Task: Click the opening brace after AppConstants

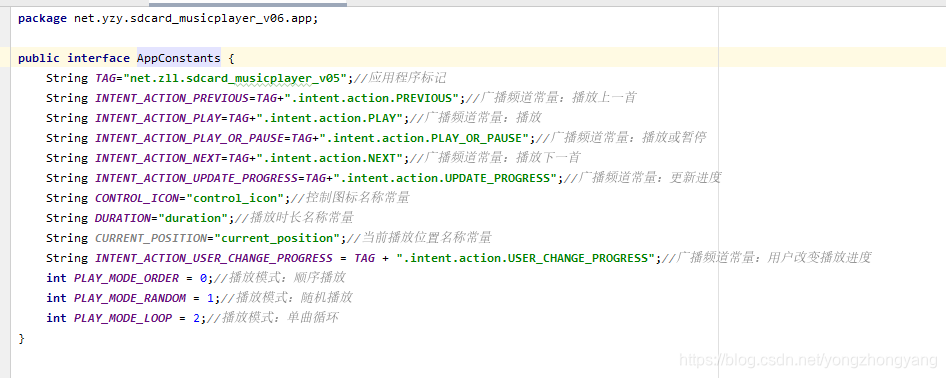Action: coord(231,58)
